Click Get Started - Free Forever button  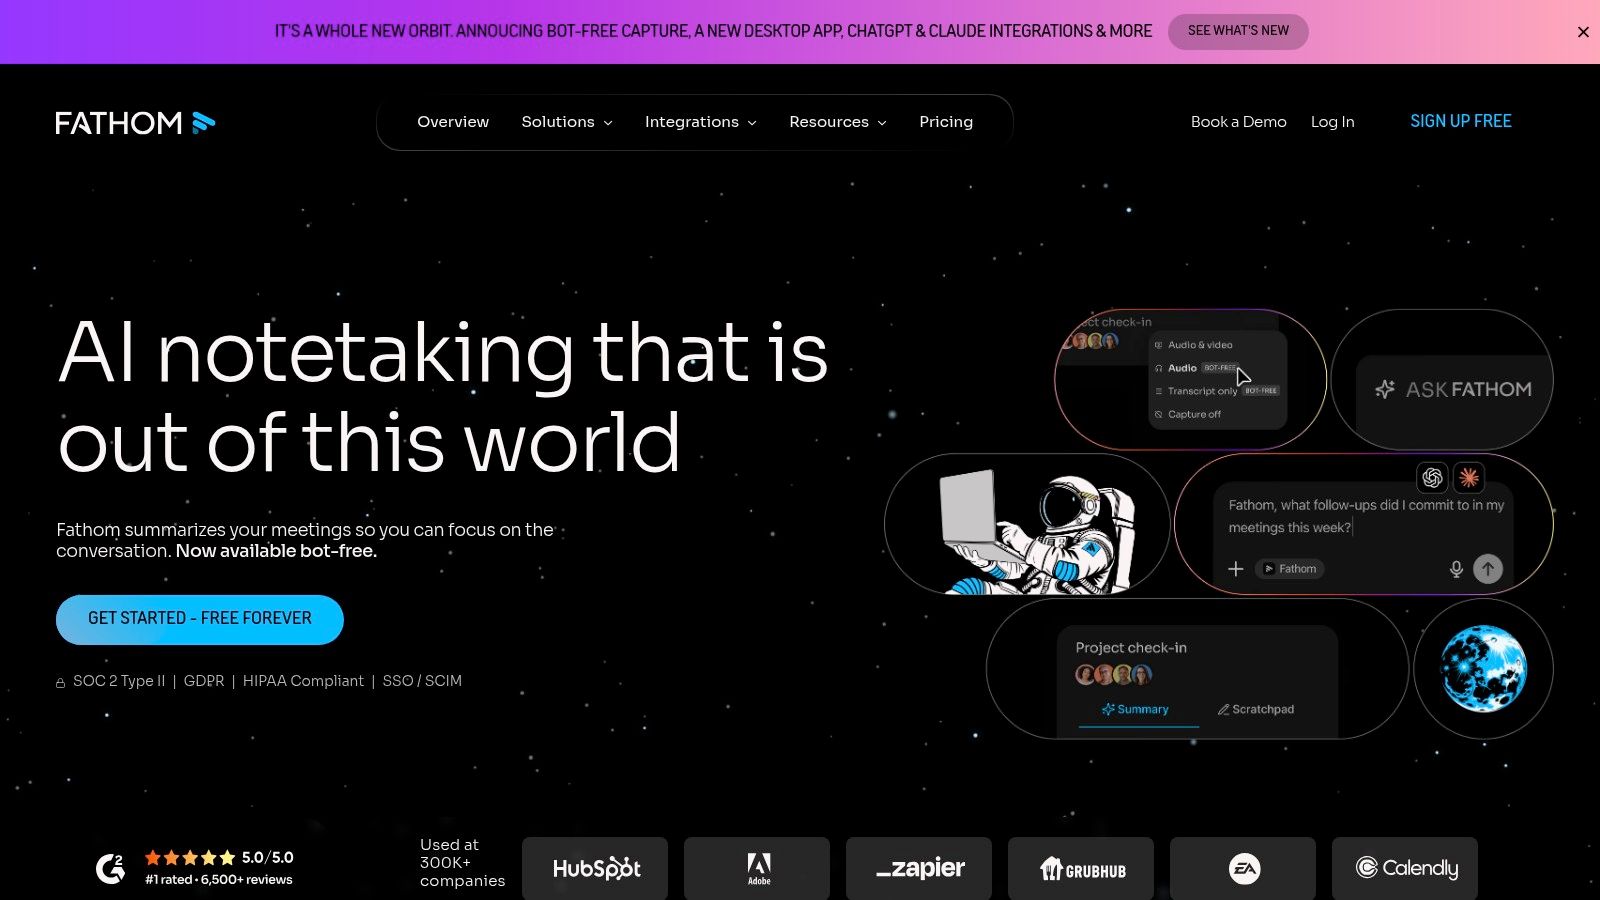(x=200, y=620)
